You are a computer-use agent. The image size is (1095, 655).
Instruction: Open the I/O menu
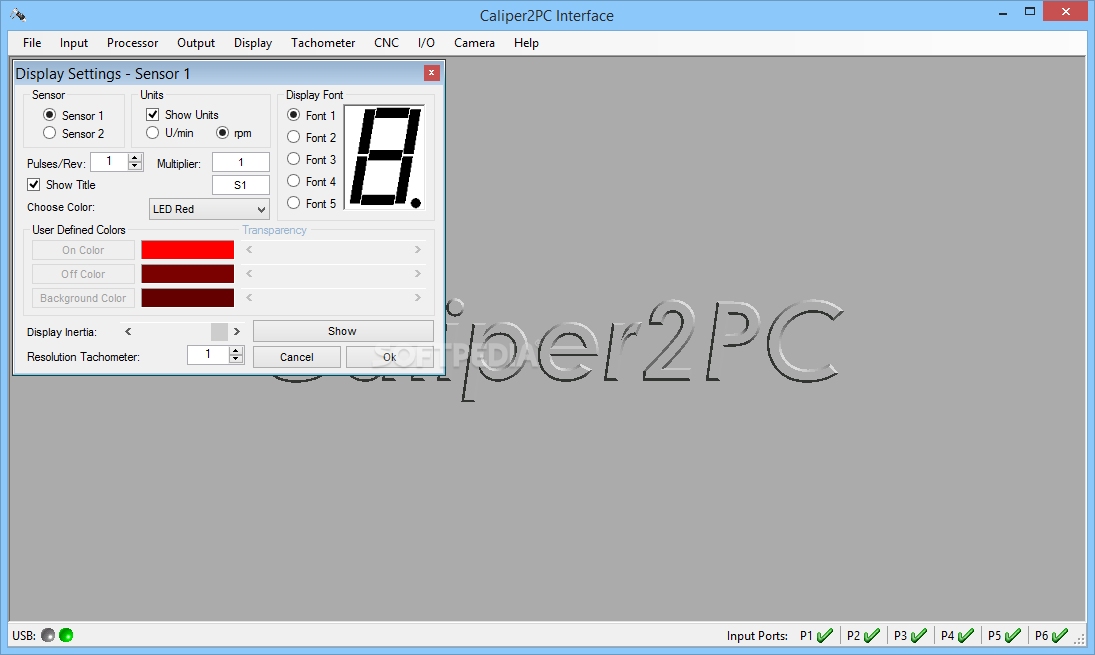(426, 43)
